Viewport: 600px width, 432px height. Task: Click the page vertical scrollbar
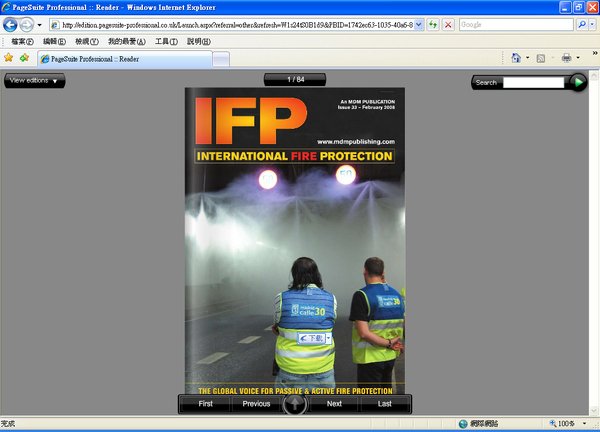594,243
